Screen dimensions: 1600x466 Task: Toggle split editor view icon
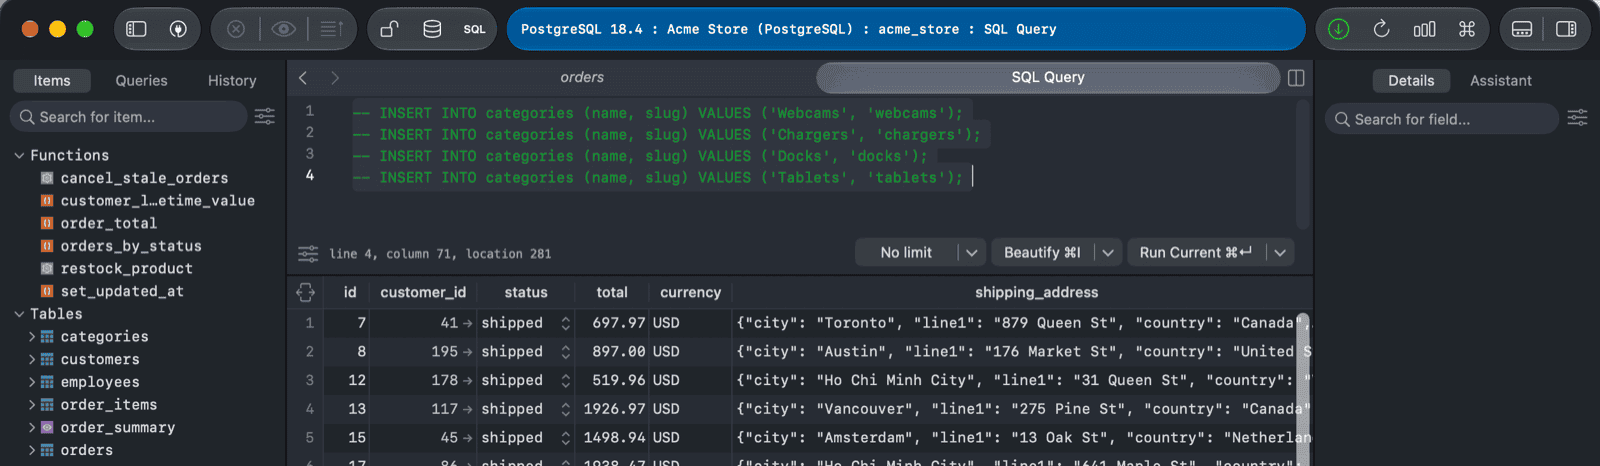[1296, 78]
